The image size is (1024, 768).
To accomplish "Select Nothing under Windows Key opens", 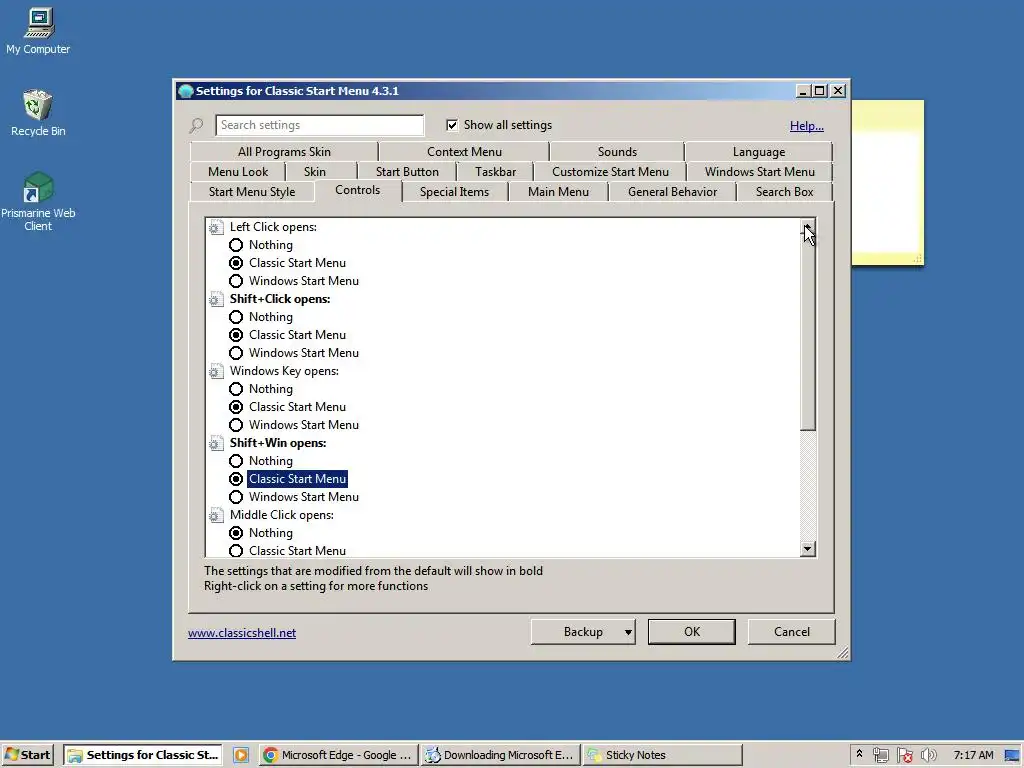I will (236, 389).
